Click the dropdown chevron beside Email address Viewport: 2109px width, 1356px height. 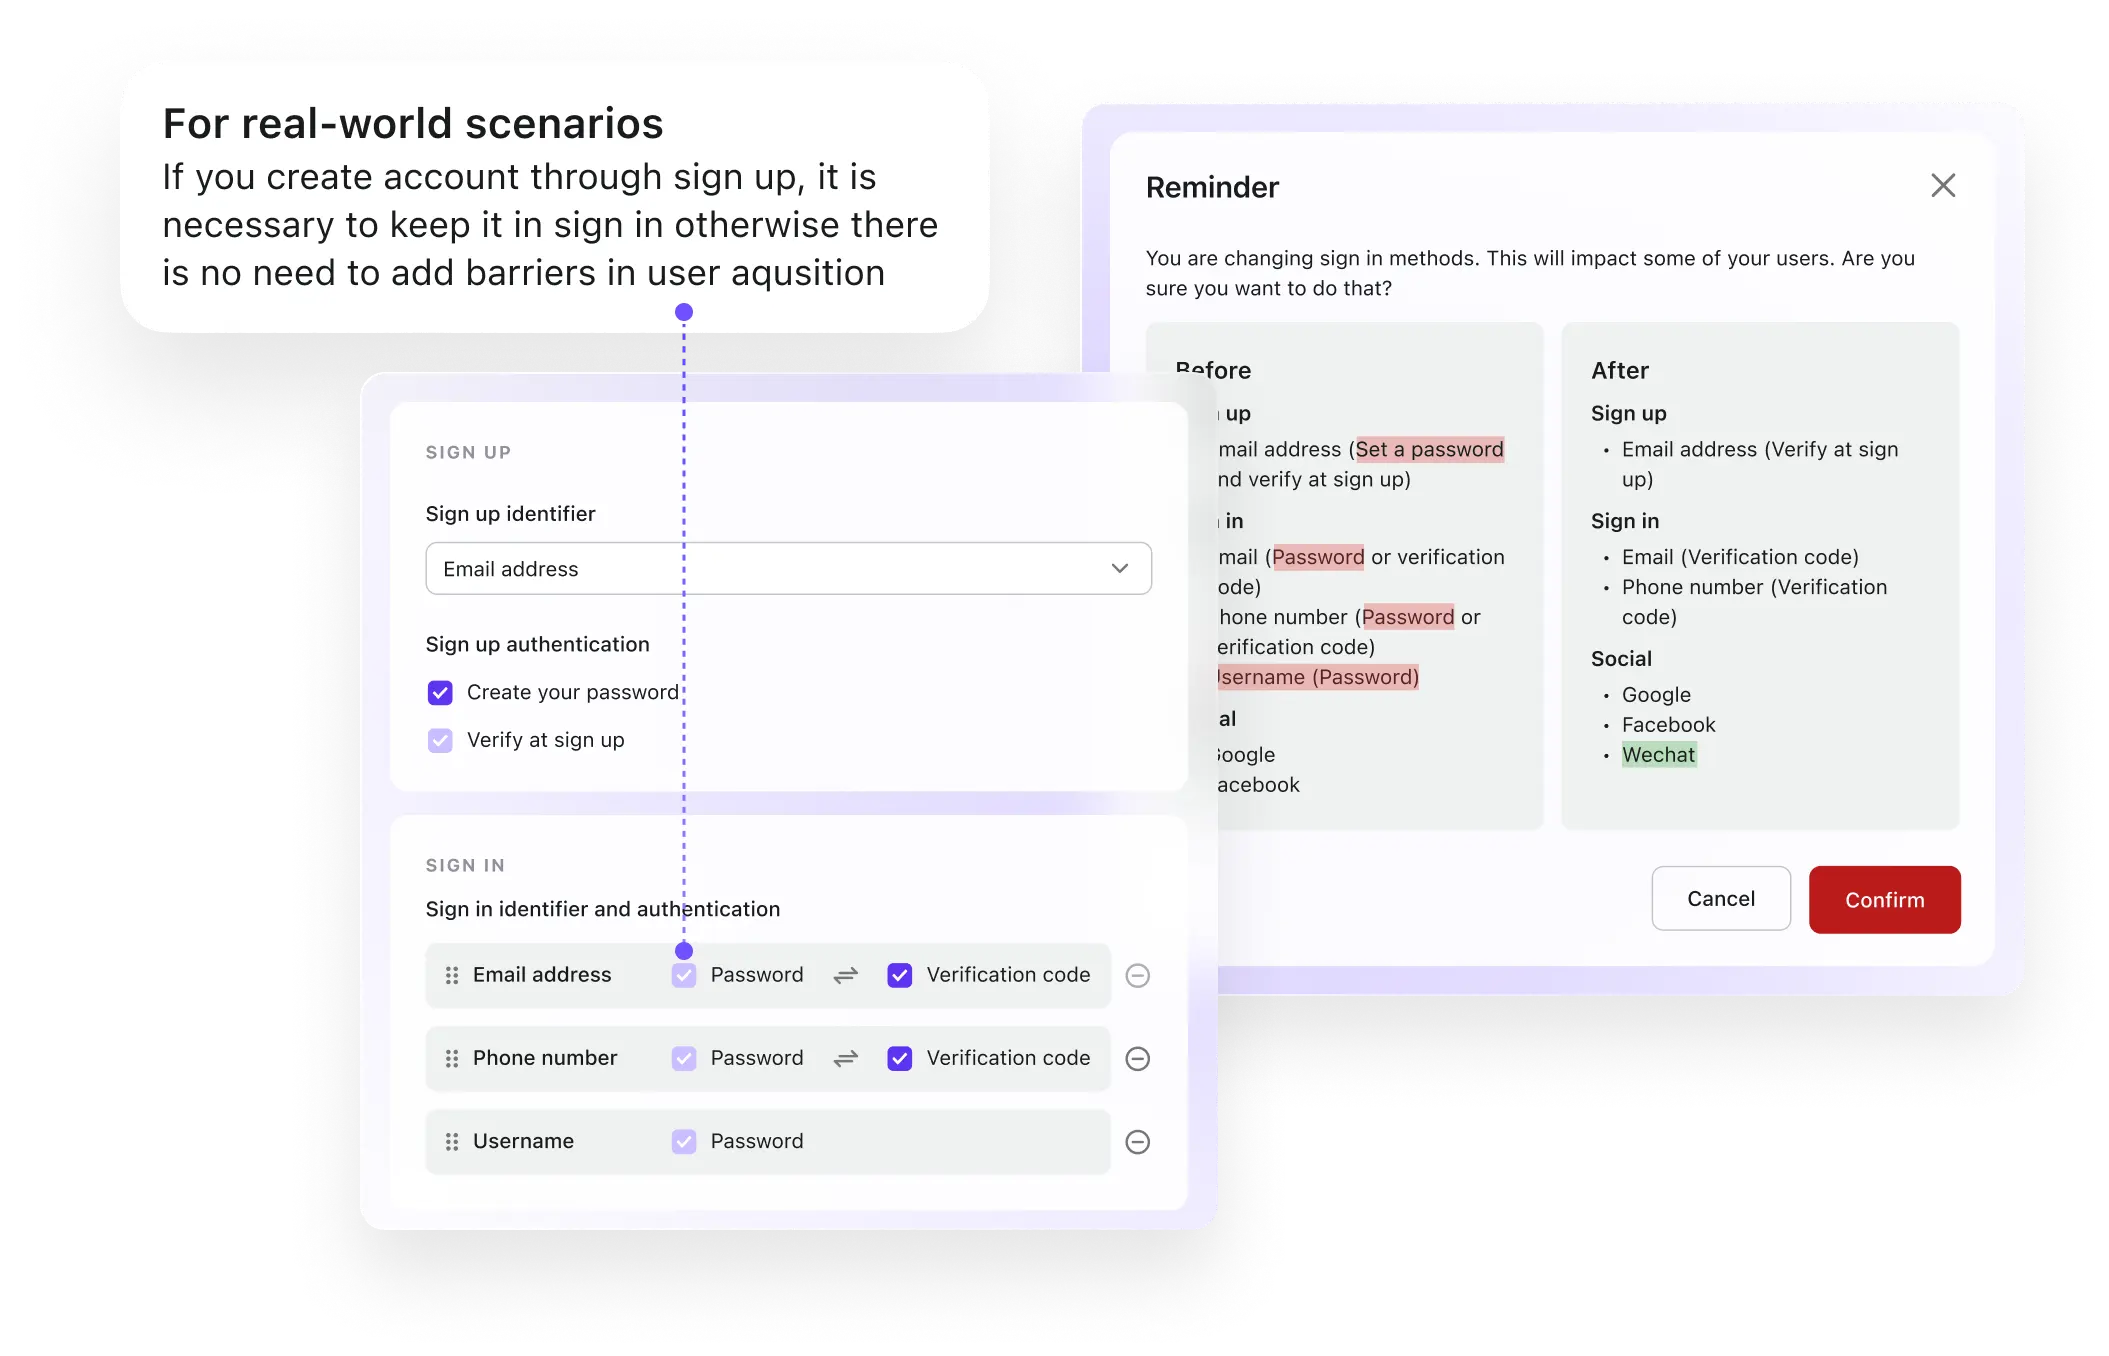coord(1119,568)
